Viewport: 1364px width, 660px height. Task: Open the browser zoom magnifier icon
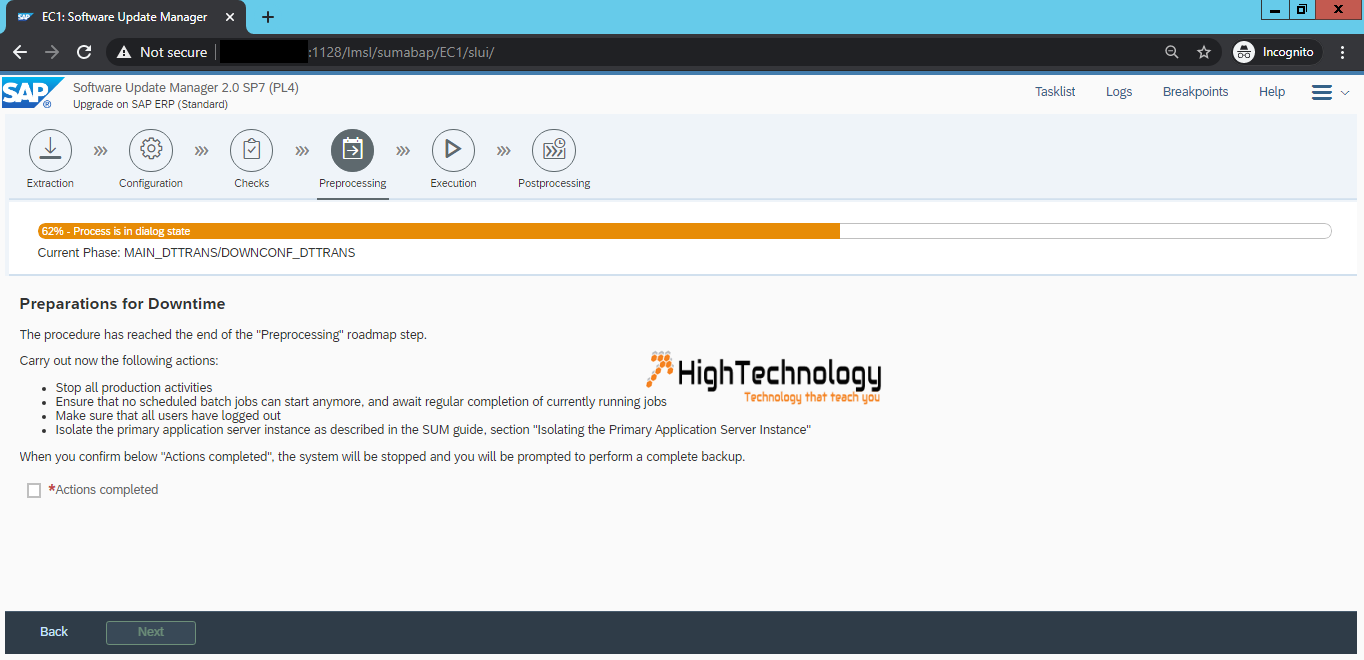pos(1172,52)
